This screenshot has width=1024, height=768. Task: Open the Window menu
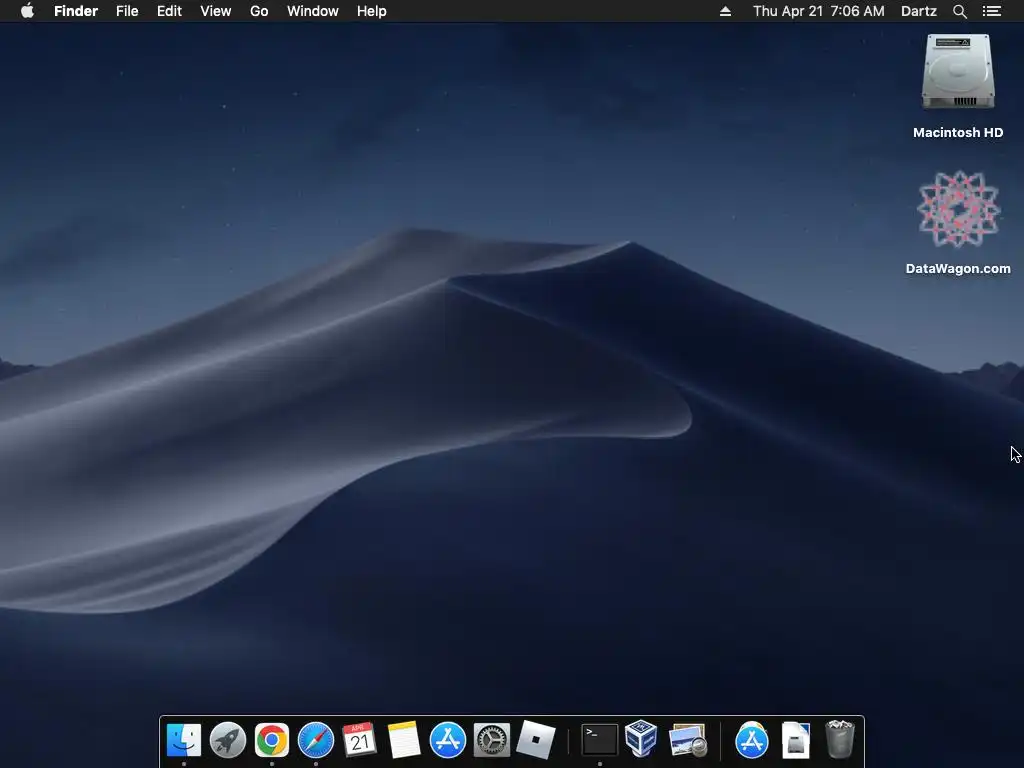[x=312, y=11]
